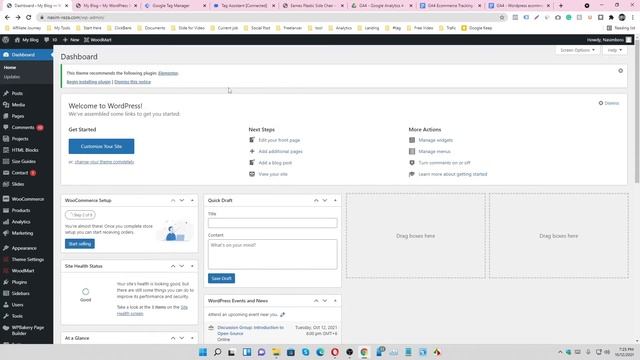
Task: Open WooCommerce in the sidebar
Action: pyautogui.click(x=28, y=199)
